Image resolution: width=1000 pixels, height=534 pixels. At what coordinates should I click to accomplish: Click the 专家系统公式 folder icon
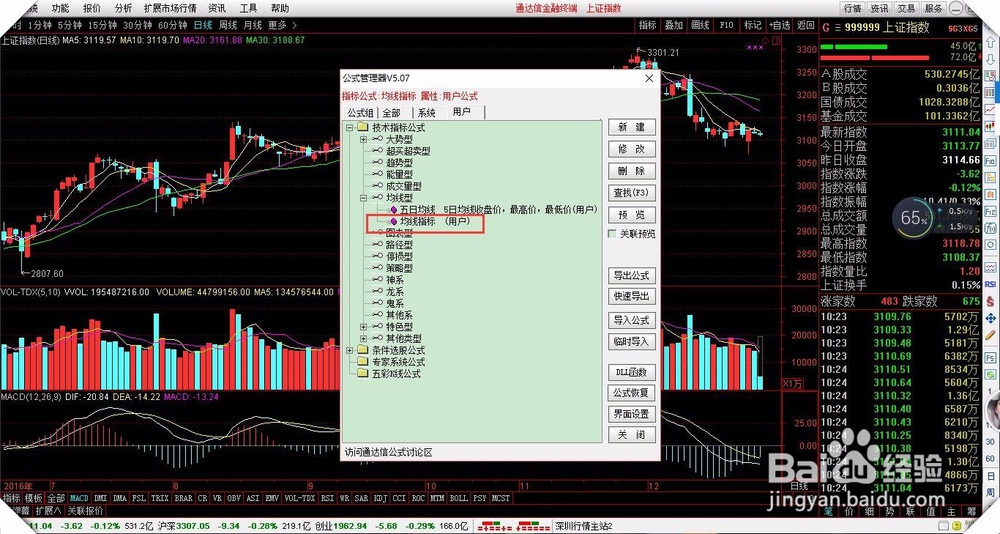(x=364, y=362)
